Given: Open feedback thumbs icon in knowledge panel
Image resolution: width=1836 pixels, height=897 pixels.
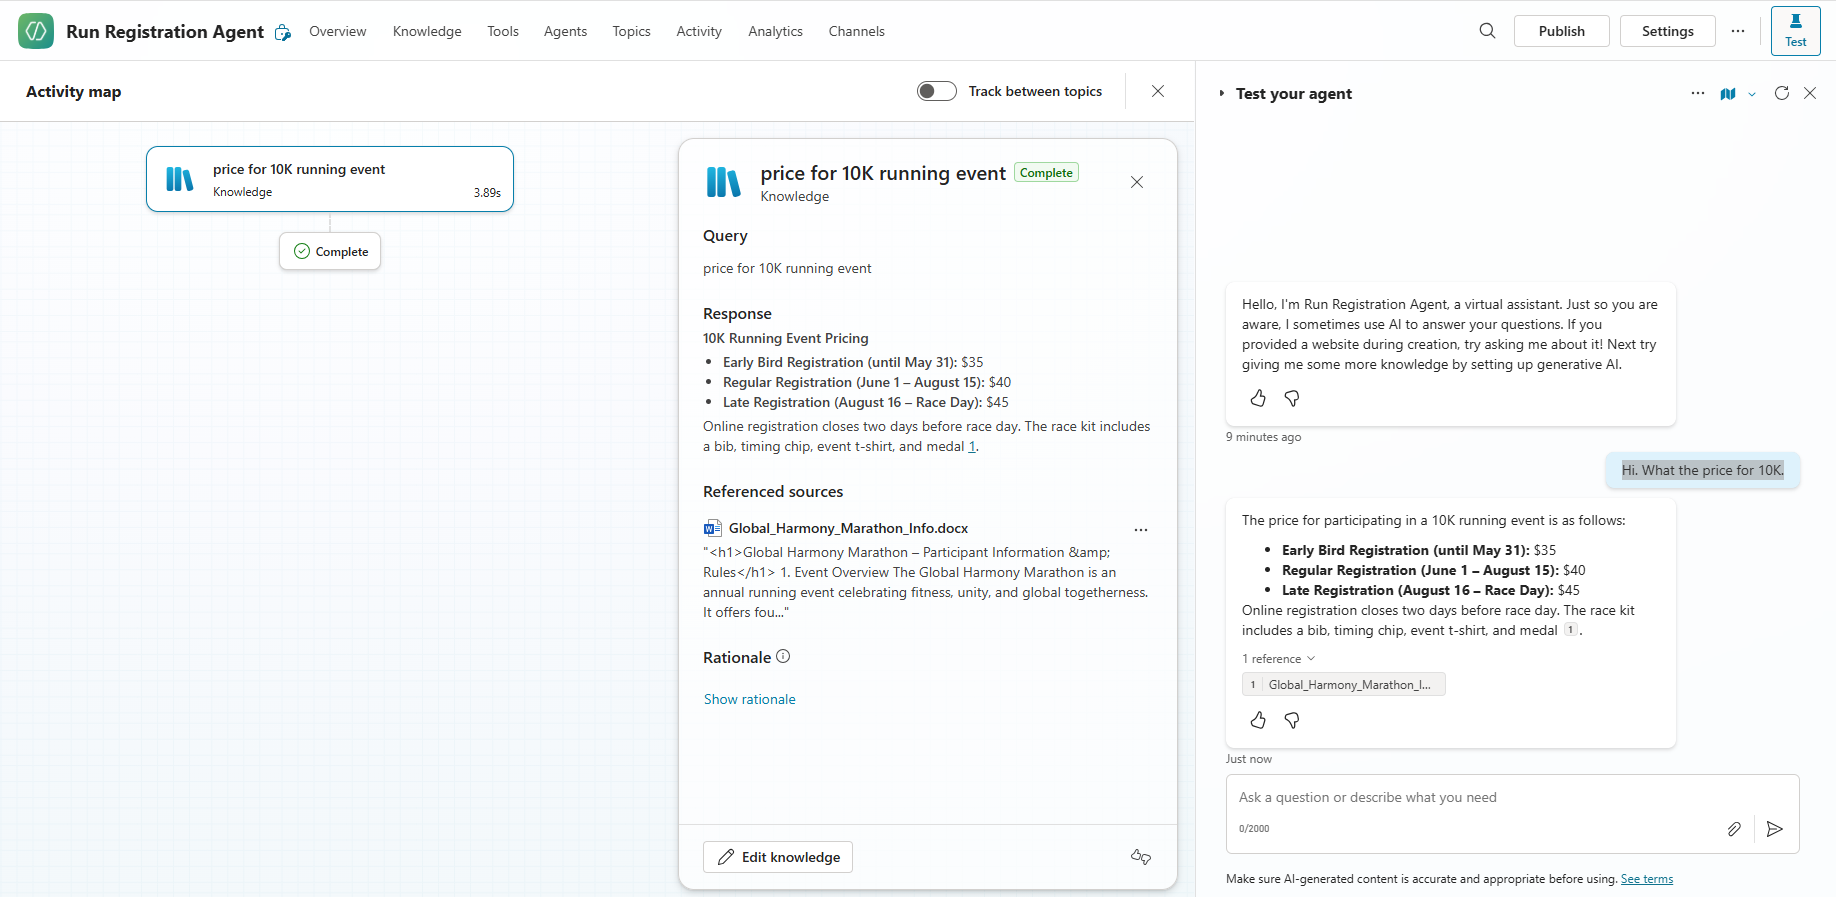Looking at the screenshot, I should [x=1140, y=857].
